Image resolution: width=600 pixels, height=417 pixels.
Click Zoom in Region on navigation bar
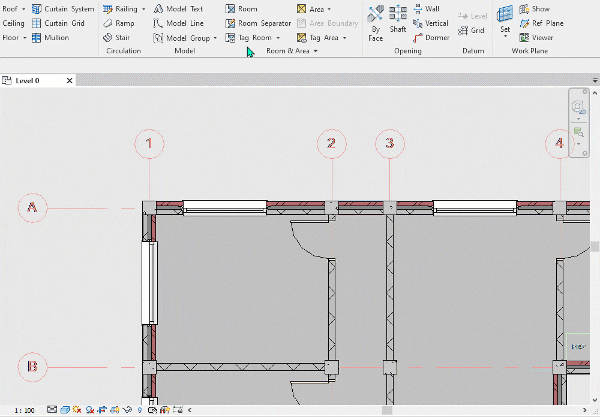(x=579, y=132)
